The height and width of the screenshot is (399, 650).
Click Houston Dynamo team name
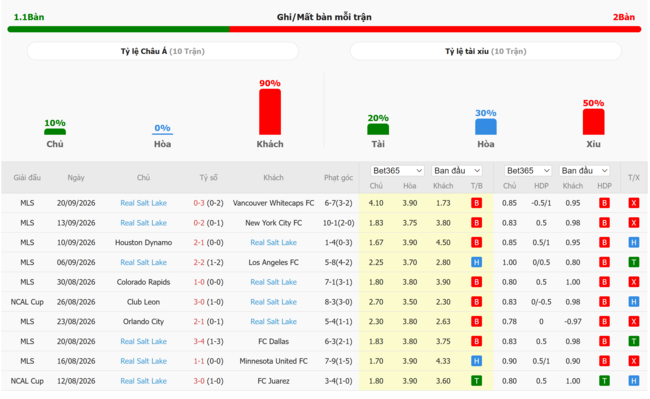(143, 242)
